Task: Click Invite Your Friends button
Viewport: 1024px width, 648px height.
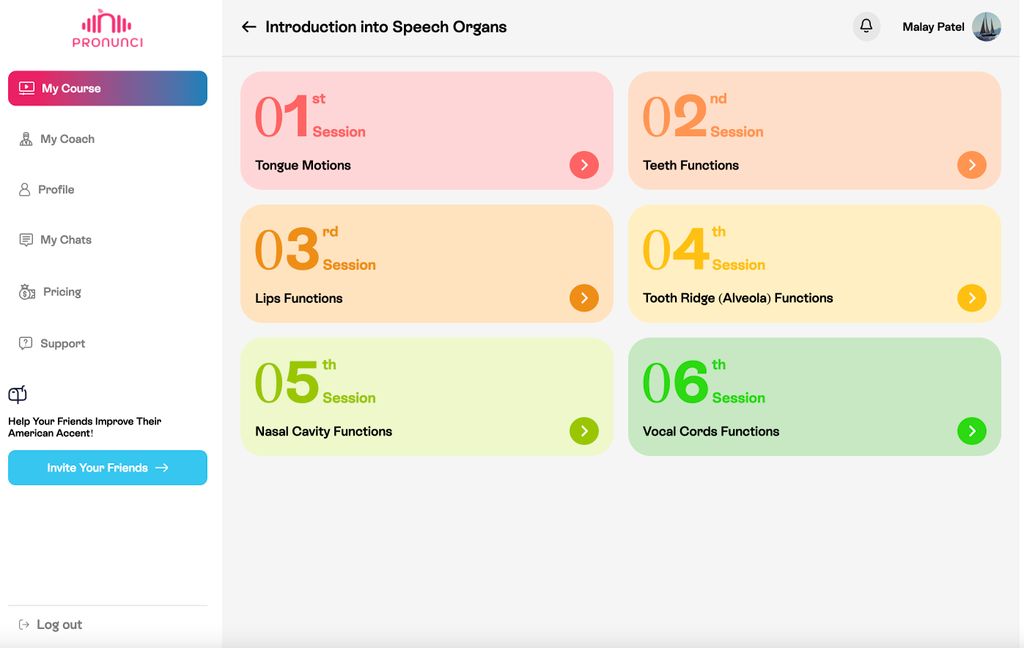Action: tap(108, 468)
